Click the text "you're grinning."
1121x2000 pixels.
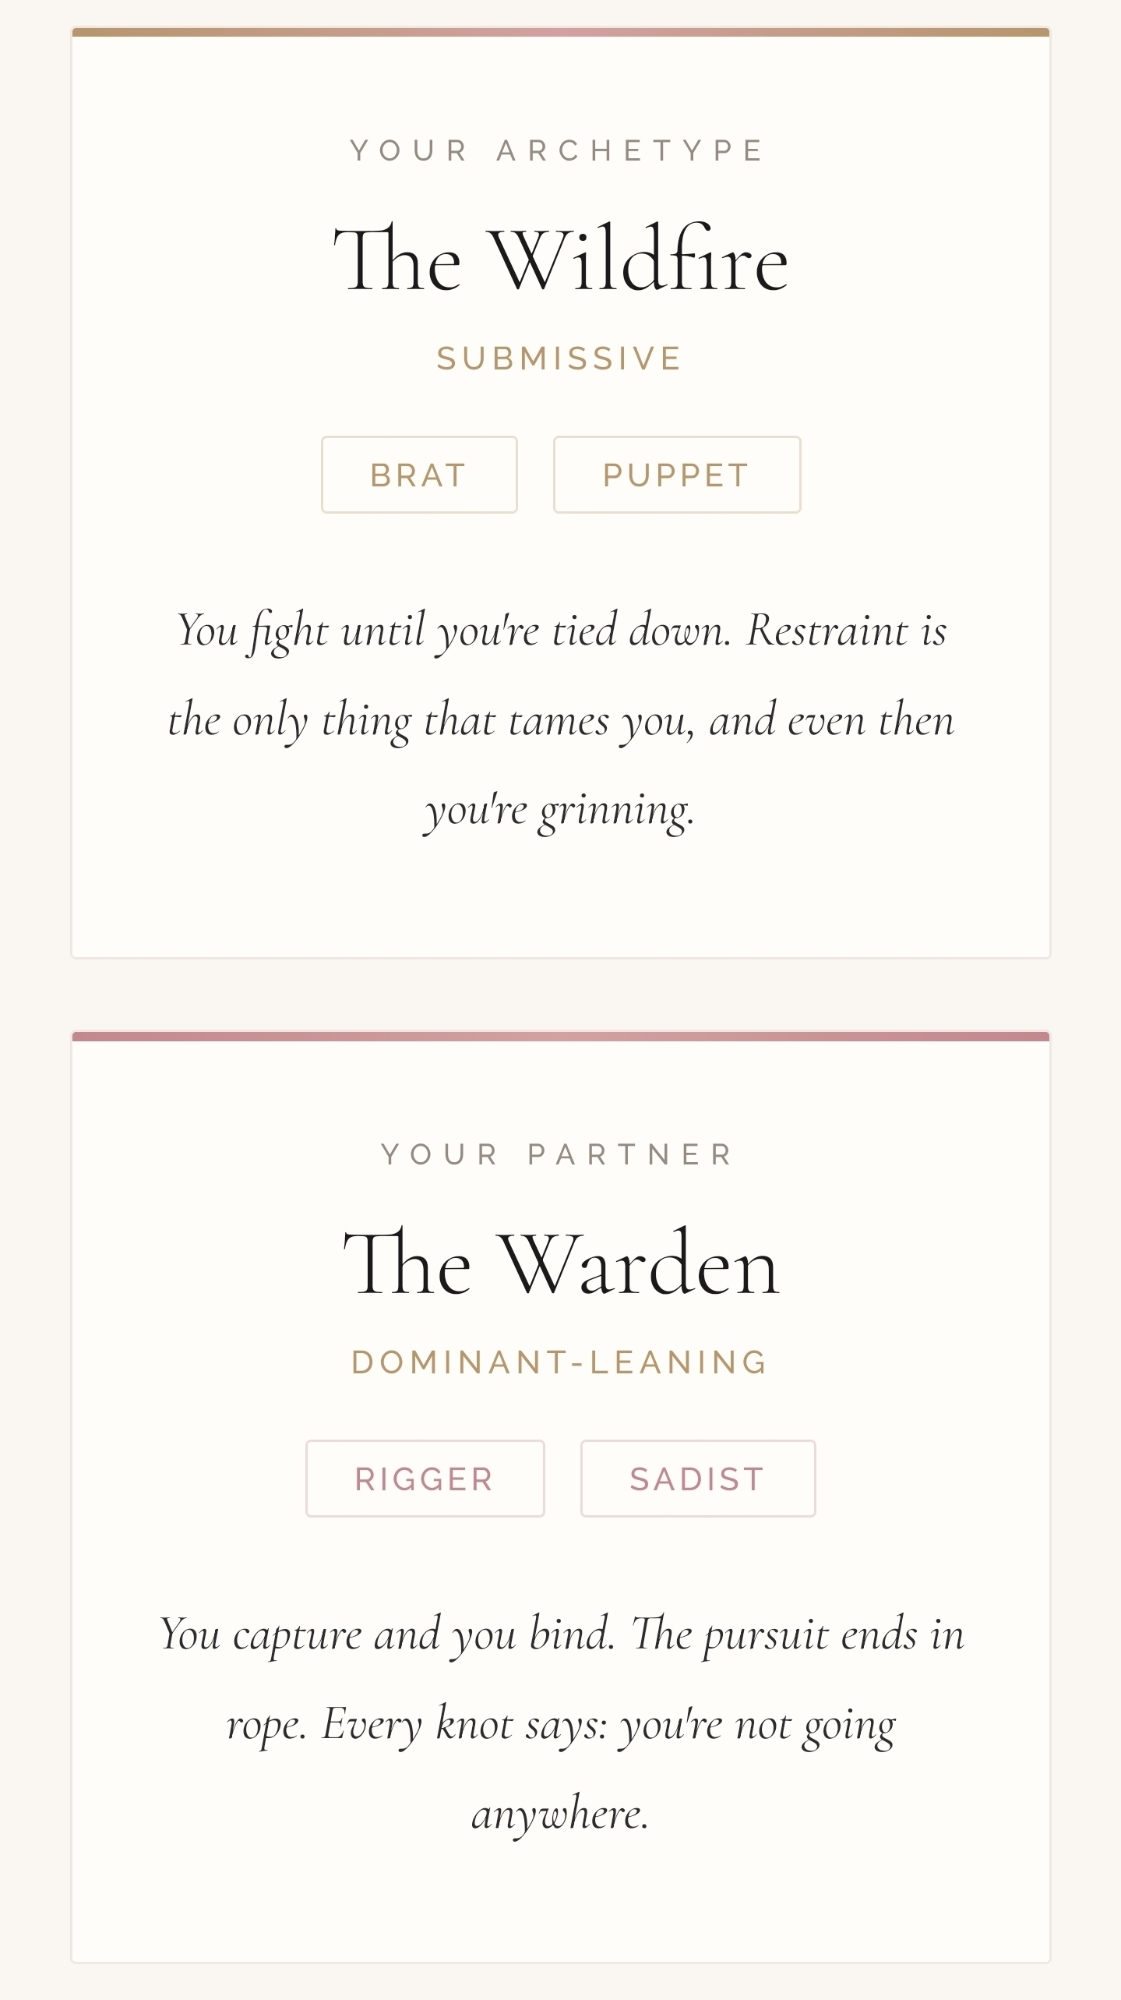(x=559, y=811)
